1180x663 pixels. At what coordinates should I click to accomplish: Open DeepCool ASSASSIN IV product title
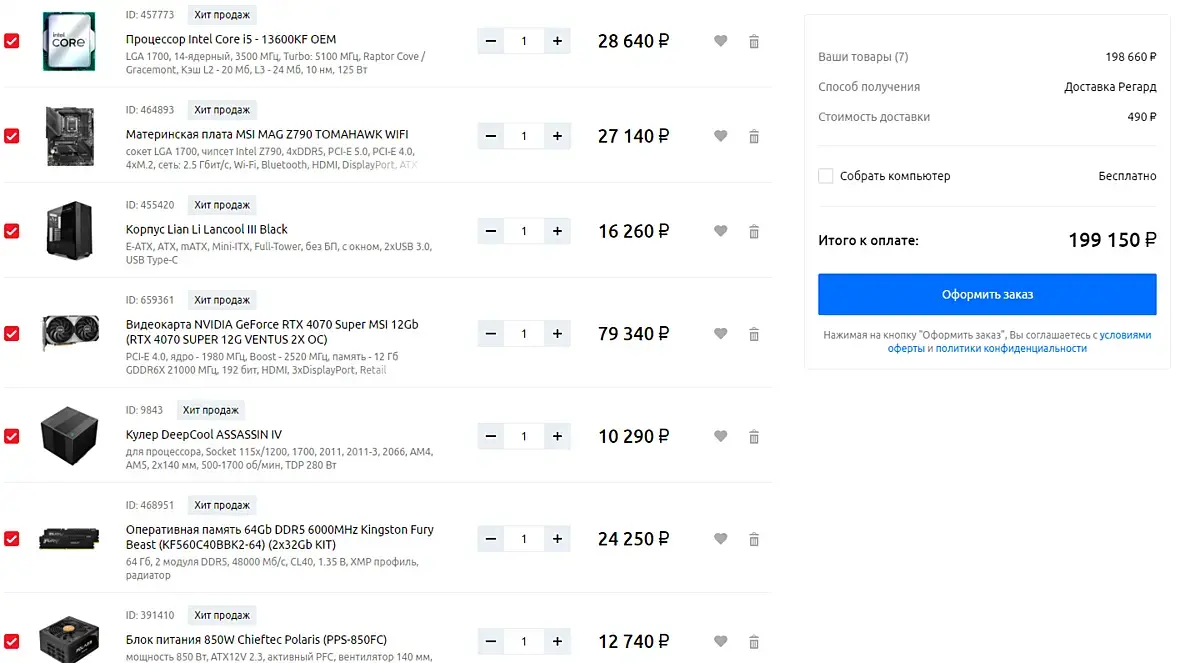(x=204, y=435)
